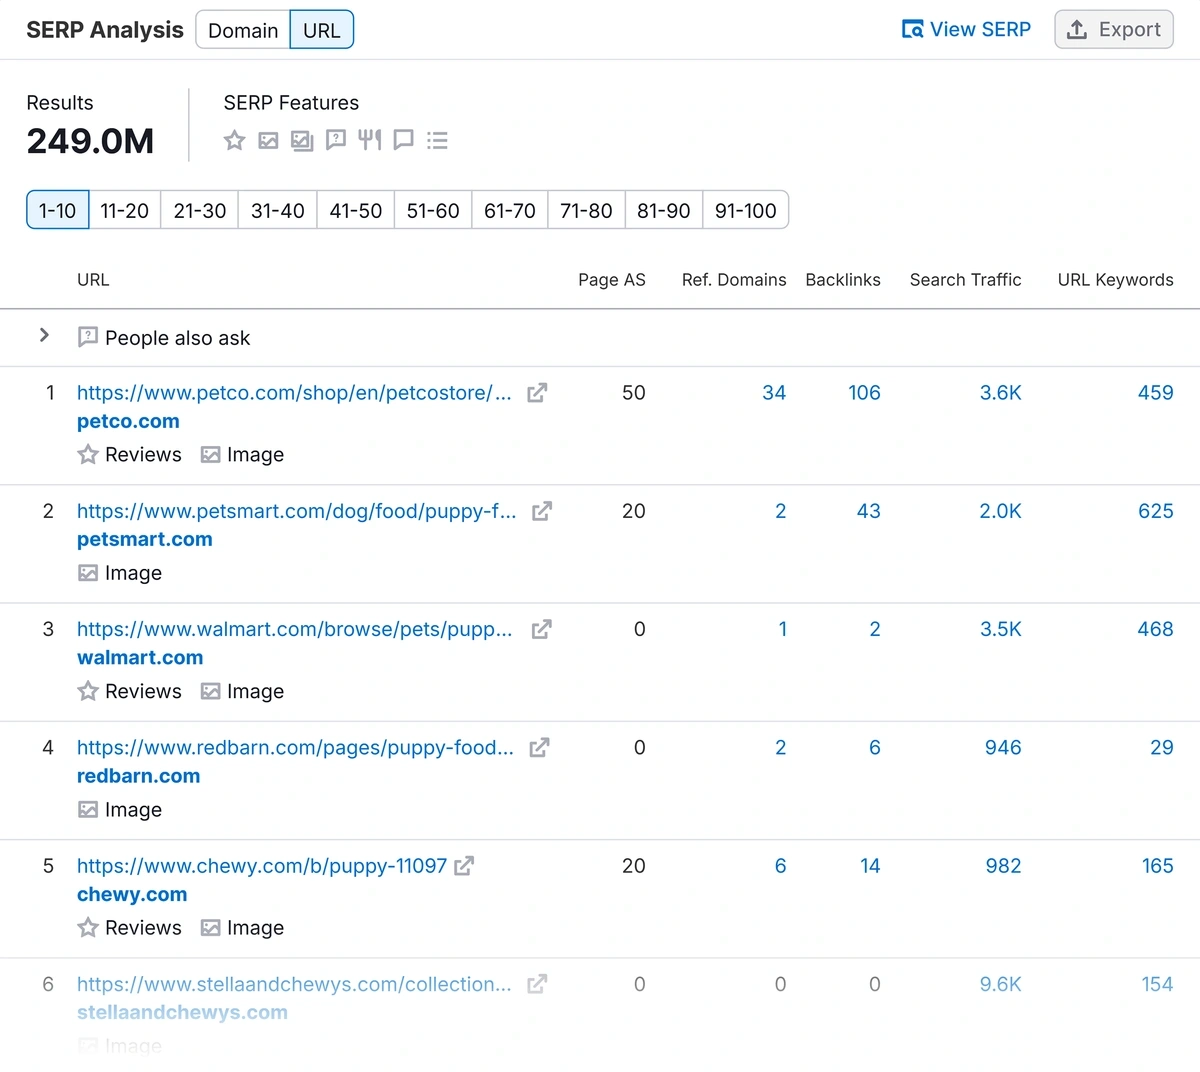The width and height of the screenshot is (1200, 1072).
Task: Select results page 21-30
Action: click(x=200, y=210)
